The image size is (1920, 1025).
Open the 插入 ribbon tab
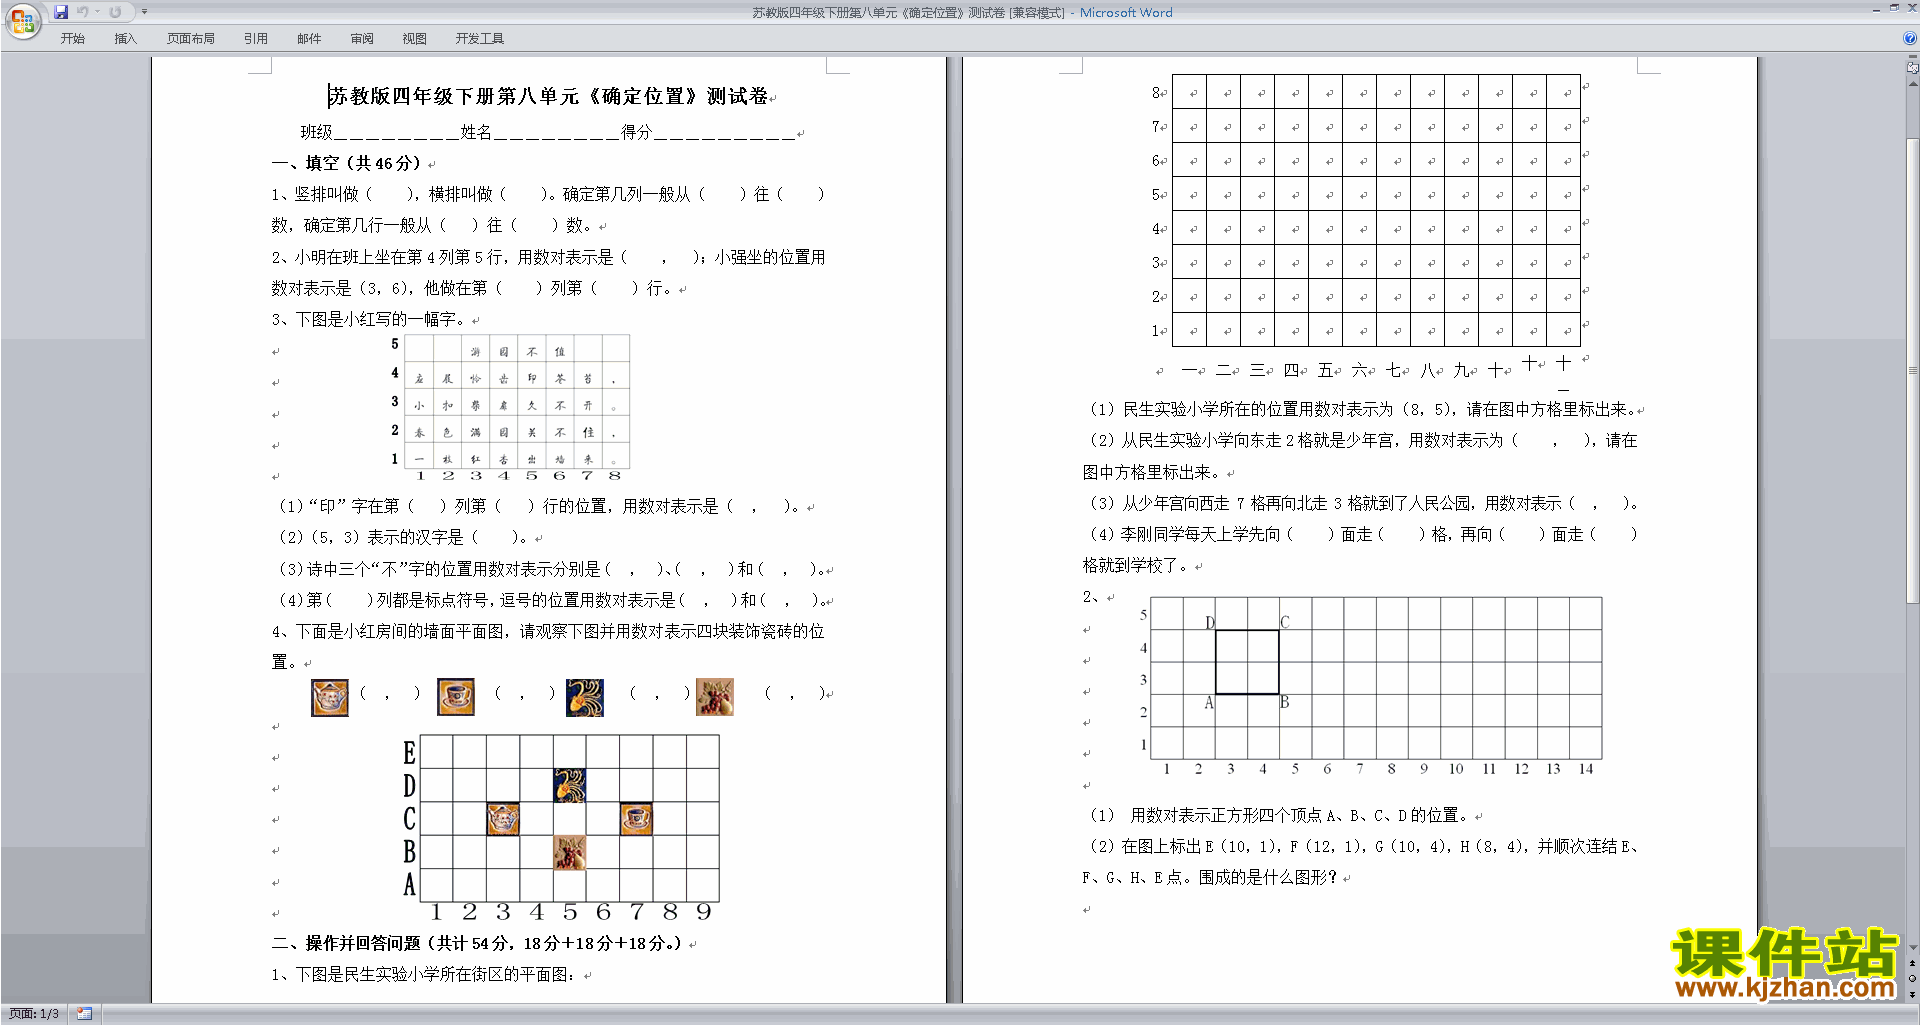[x=126, y=39]
